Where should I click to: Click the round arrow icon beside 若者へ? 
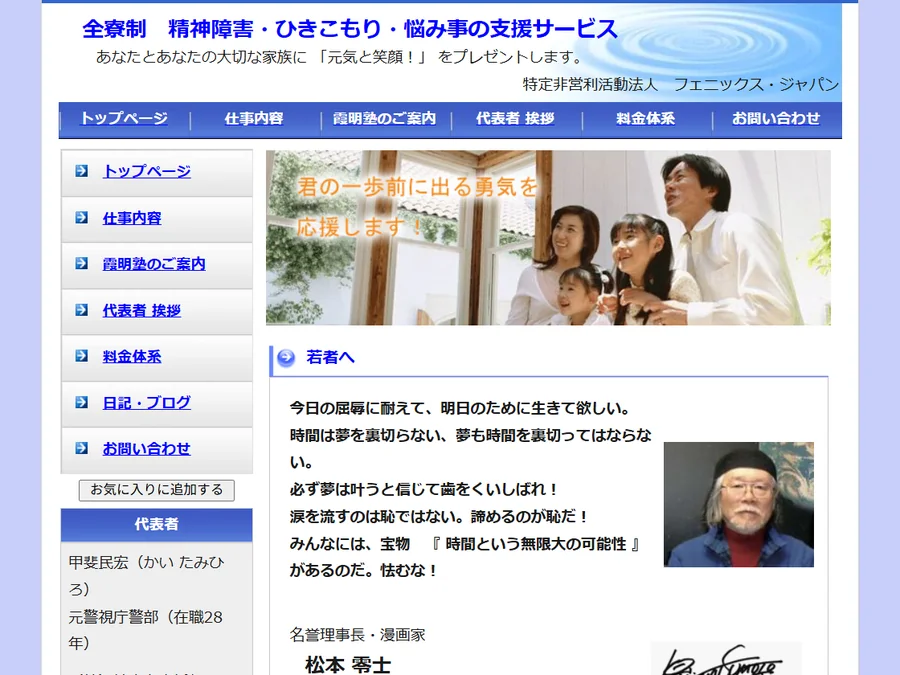(286, 358)
